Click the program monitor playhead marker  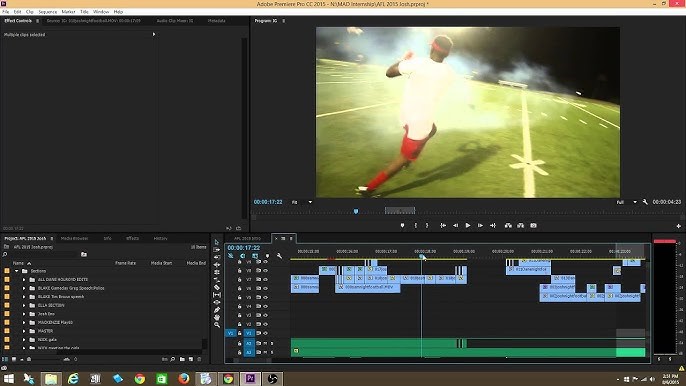point(356,211)
